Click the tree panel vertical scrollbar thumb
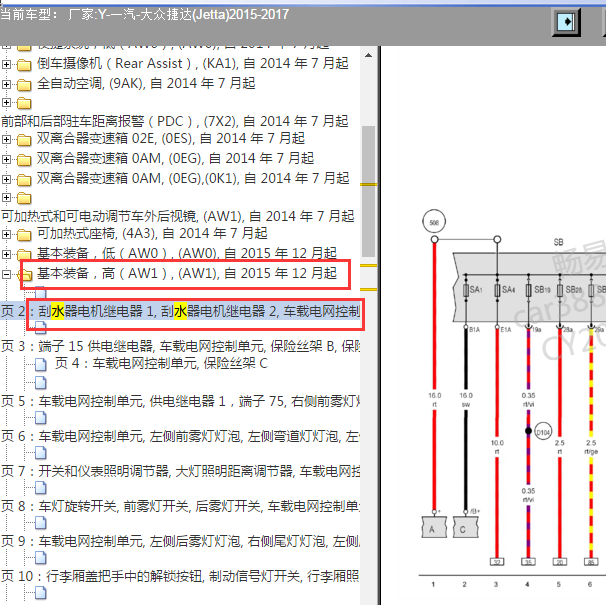Image resolution: width=606 pixels, height=605 pixels. pos(368,191)
